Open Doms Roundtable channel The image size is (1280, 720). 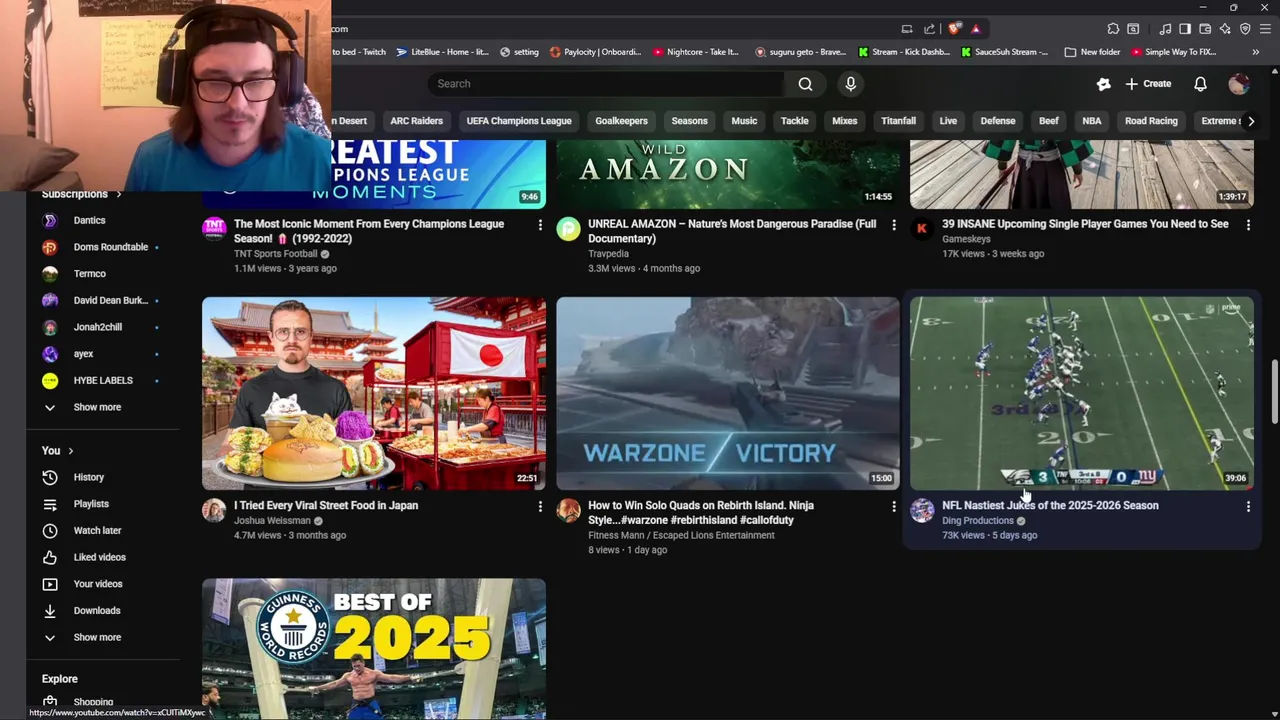coord(110,247)
